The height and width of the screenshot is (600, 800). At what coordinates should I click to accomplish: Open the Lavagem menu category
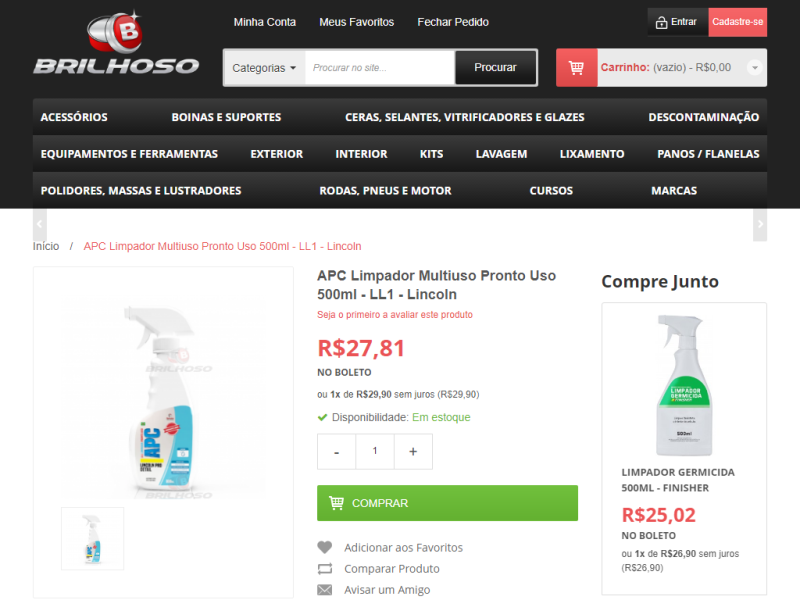point(501,154)
